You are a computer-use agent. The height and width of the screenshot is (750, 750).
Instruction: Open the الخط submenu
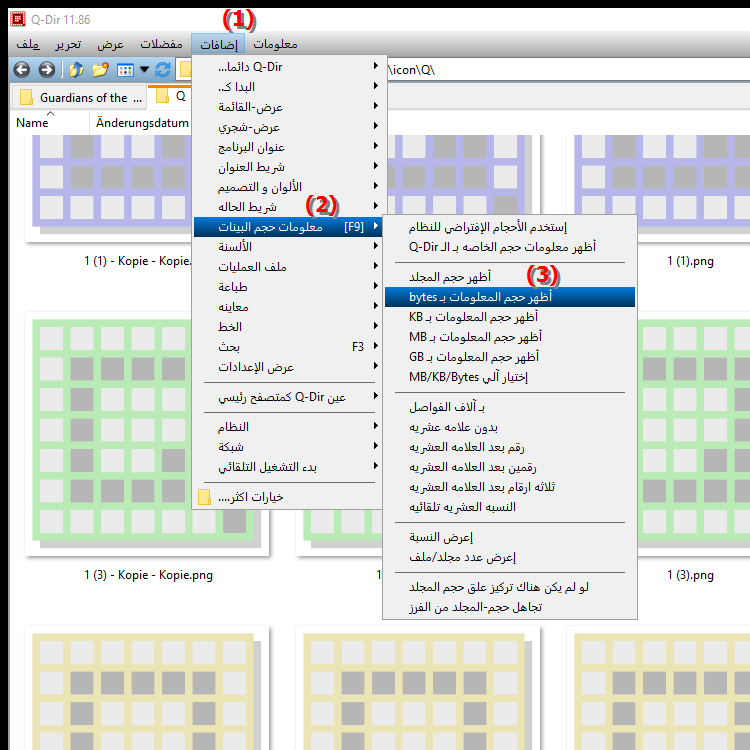(x=287, y=327)
